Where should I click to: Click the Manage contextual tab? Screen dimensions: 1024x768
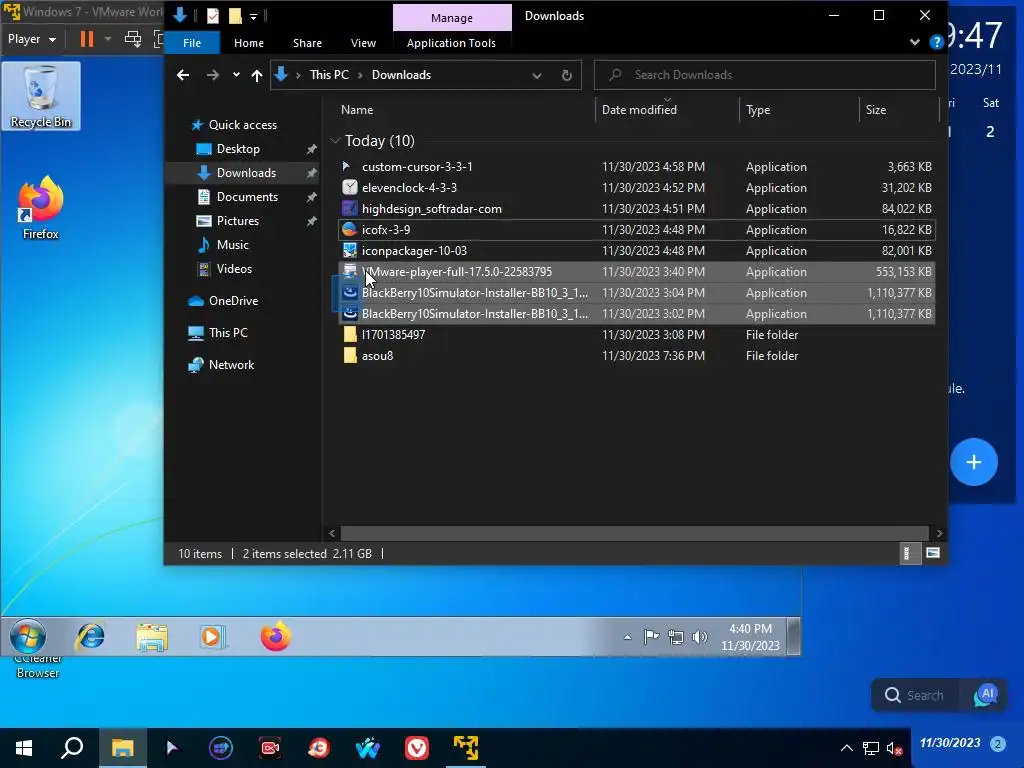(452, 18)
